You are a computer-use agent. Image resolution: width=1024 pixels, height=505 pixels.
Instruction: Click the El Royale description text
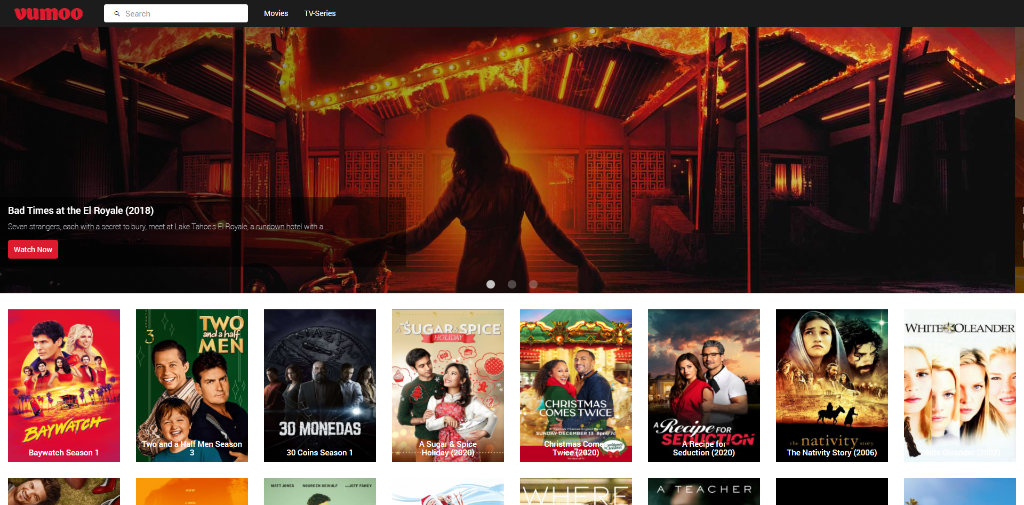166,227
